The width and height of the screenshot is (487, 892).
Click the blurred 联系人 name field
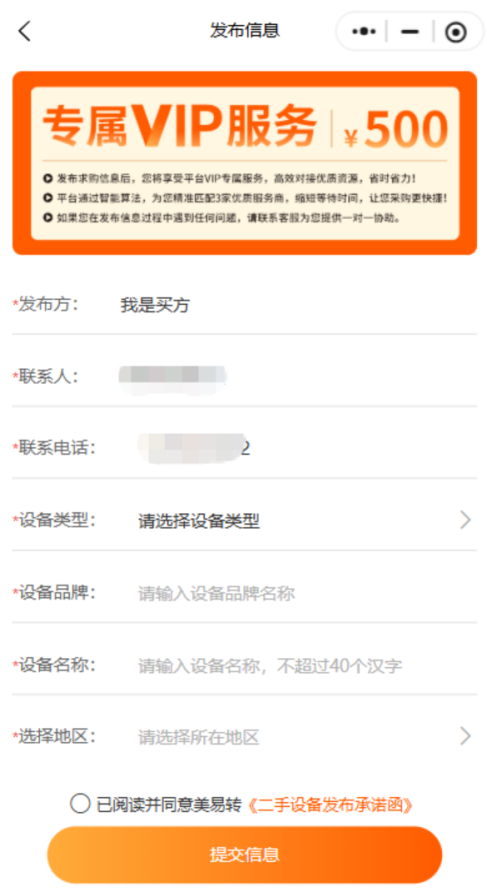click(x=172, y=377)
